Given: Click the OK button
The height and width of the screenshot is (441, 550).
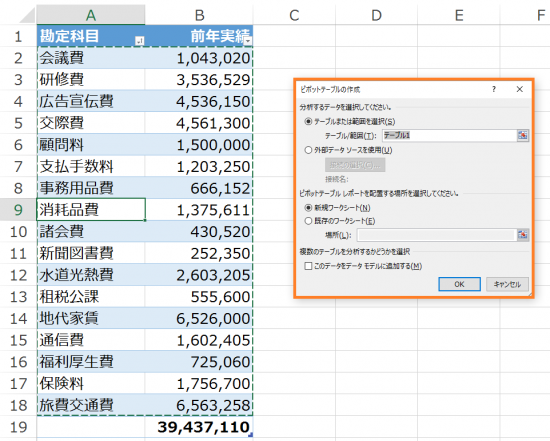Looking at the screenshot, I should tap(459, 284).
